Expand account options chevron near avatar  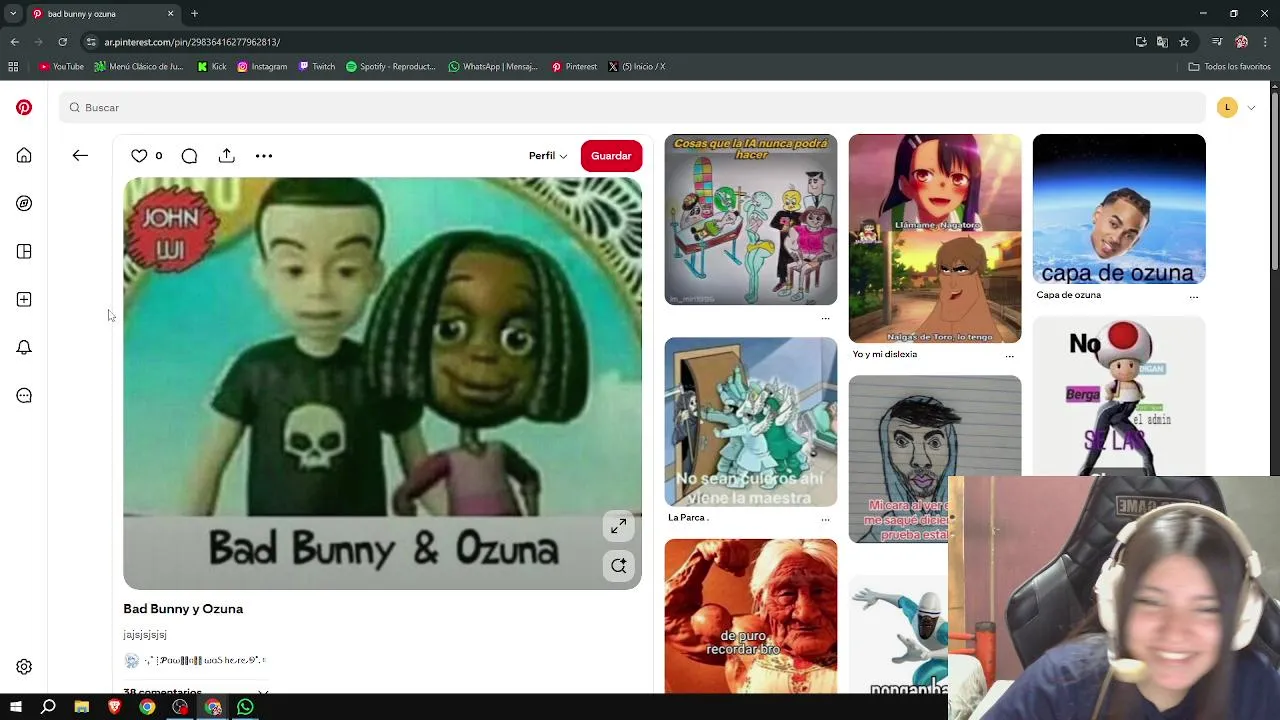1251,108
